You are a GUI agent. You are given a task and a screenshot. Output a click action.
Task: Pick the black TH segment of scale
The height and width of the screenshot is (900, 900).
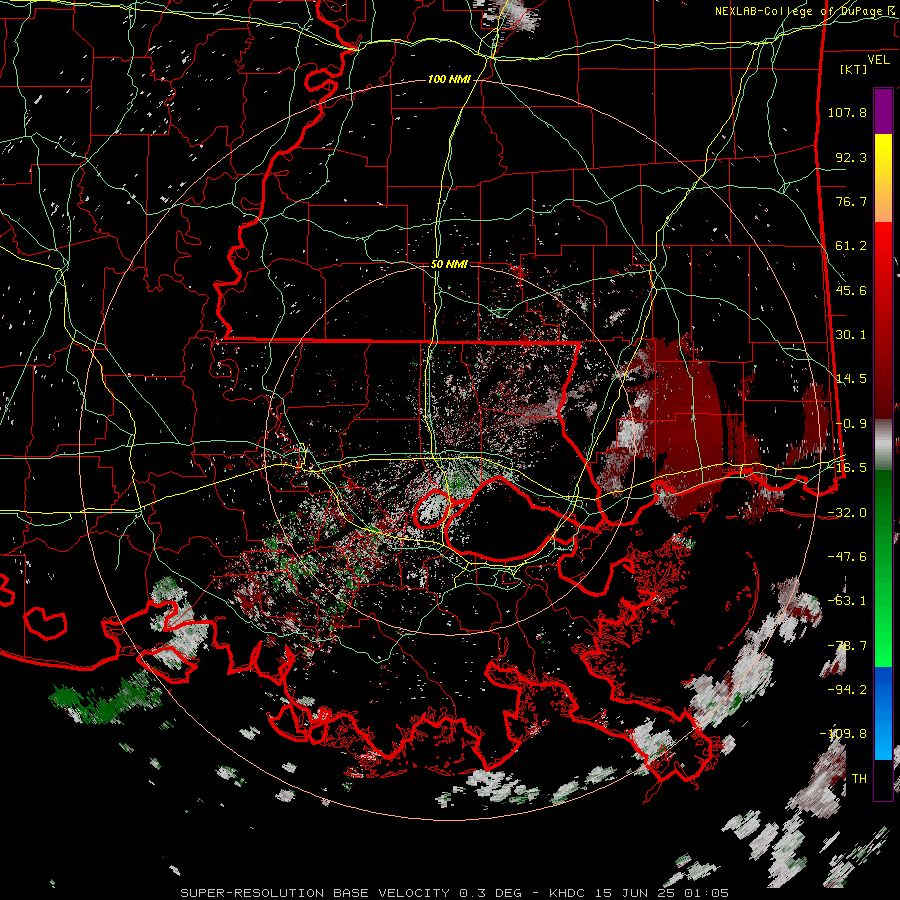click(883, 779)
